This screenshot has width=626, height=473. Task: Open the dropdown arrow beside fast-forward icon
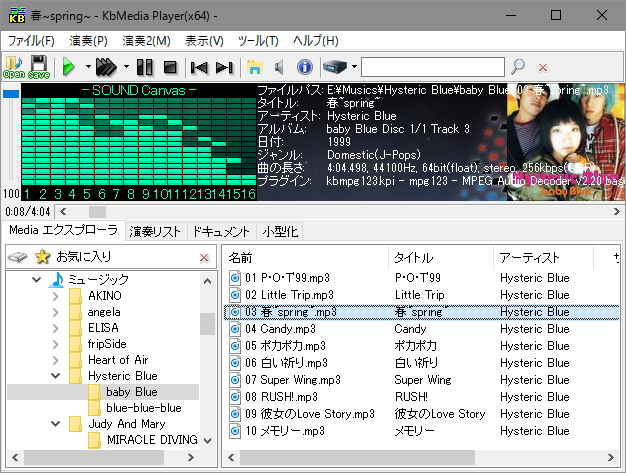coord(126,67)
